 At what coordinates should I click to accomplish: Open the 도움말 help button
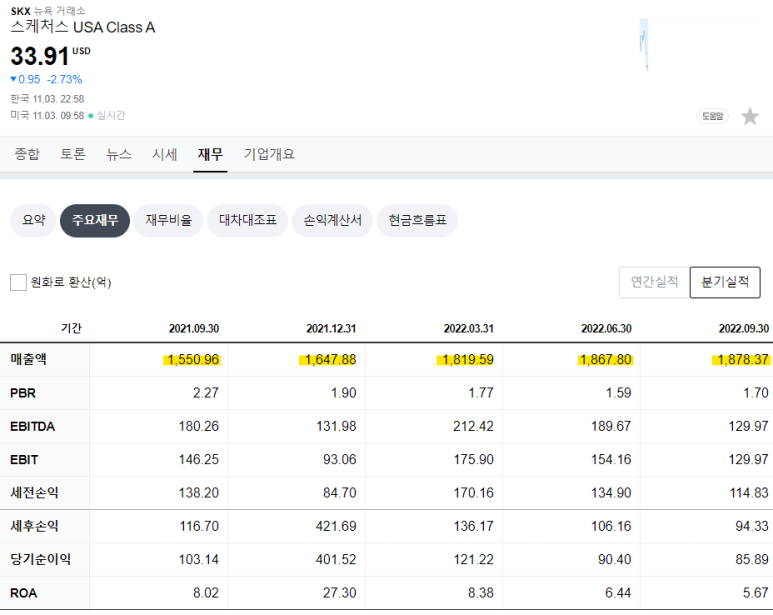(x=712, y=116)
